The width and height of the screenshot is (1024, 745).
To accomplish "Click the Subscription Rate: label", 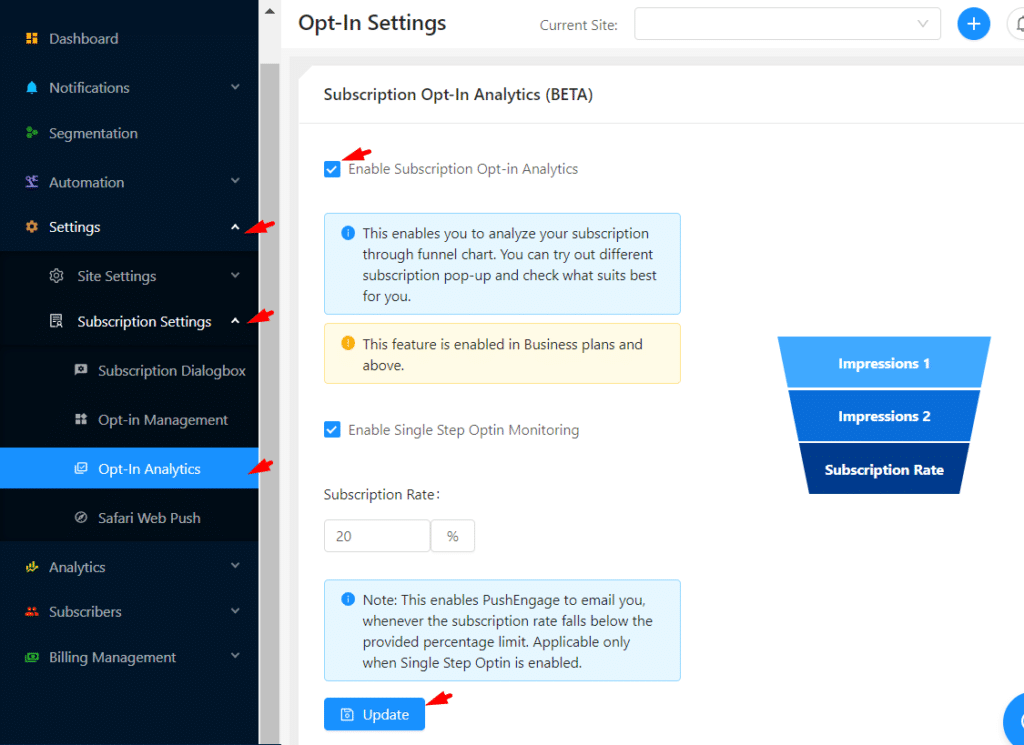I will pos(381,495).
